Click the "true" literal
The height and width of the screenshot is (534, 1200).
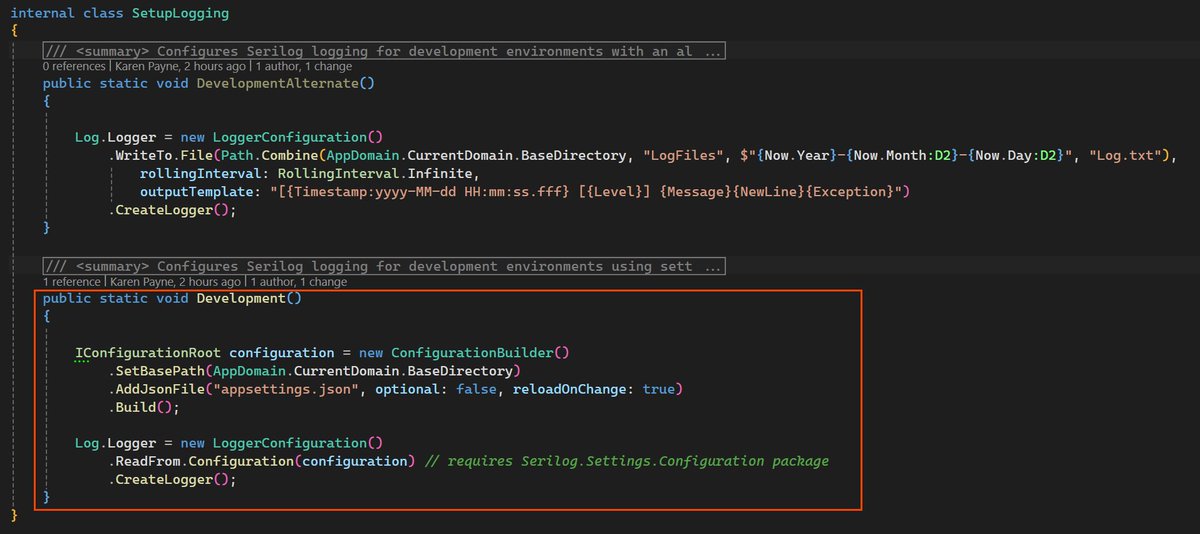coord(659,389)
